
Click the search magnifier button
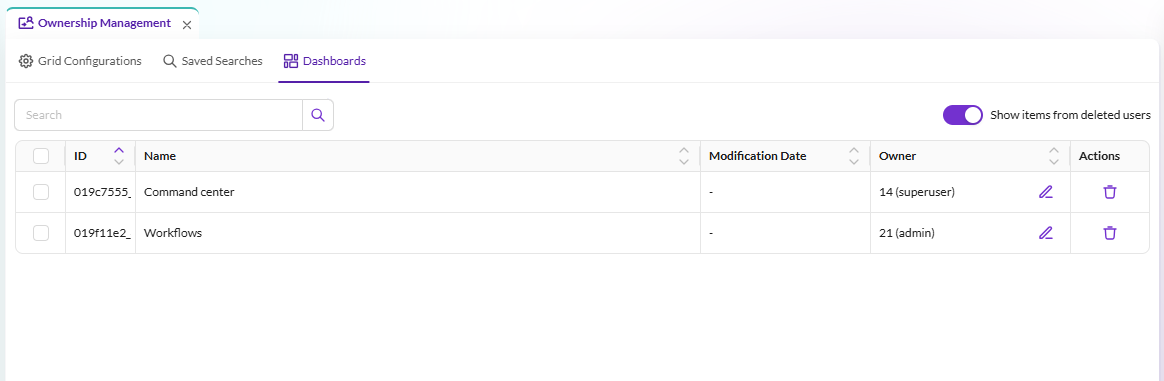pos(318,115)
